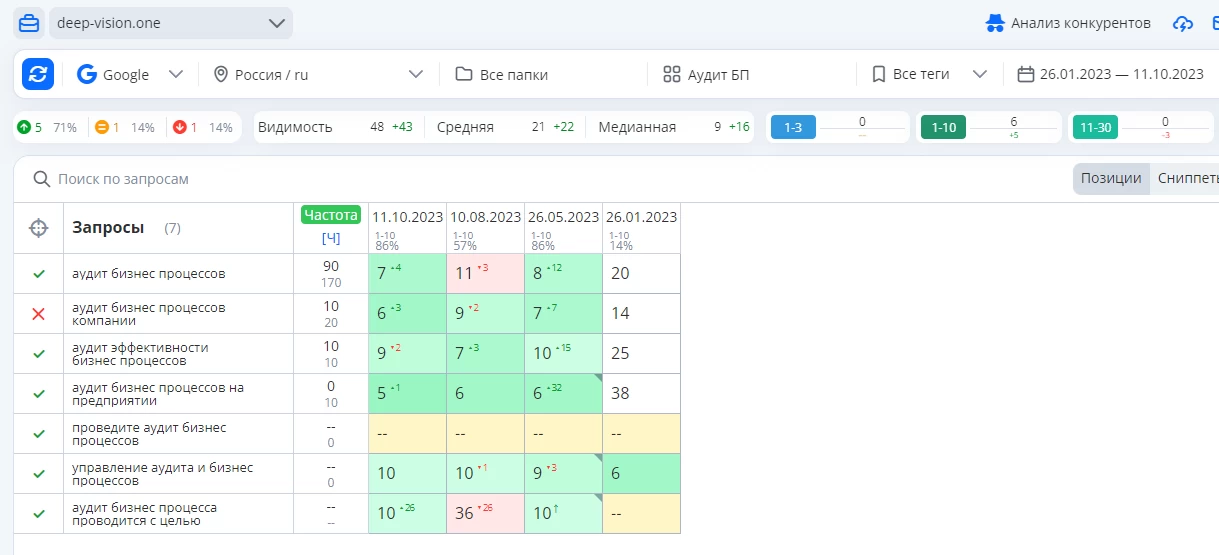Click the blue refresh positions icon

[x=38, y=74]
